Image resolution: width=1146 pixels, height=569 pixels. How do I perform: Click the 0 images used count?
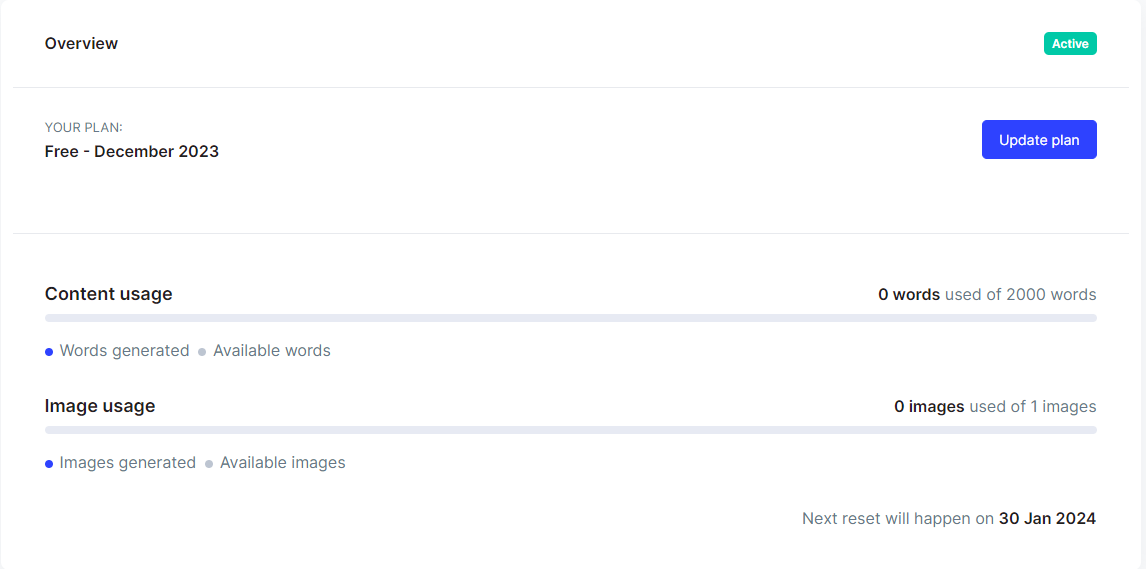coord(930,406)
